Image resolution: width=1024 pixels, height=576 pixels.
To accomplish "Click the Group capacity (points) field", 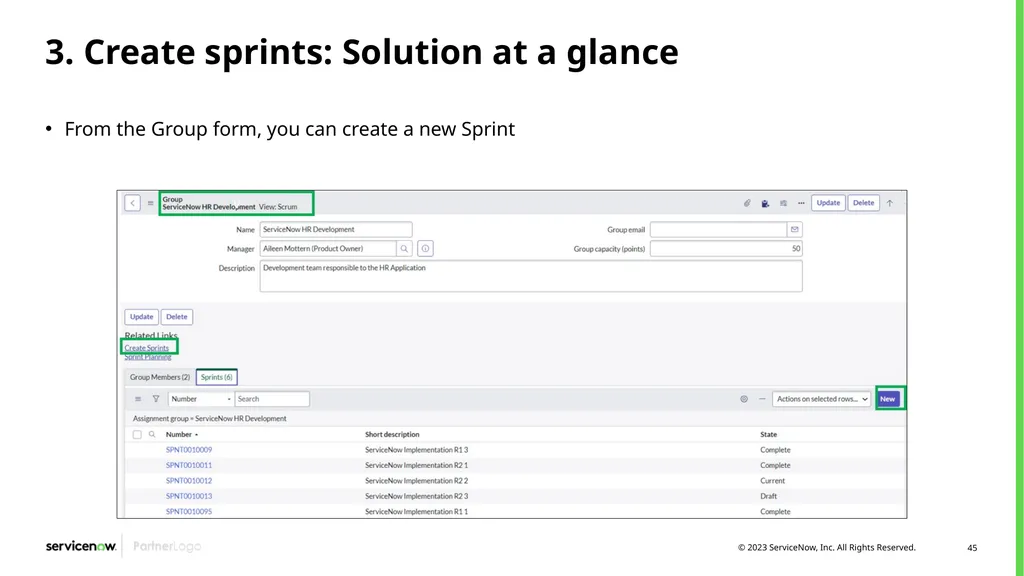I will (x=726, y=249).
